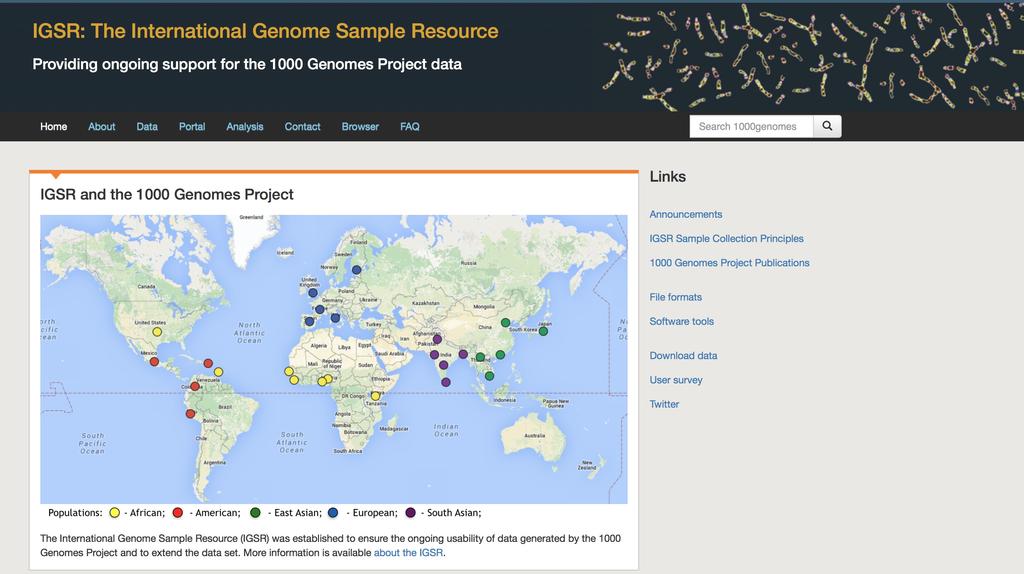Click the green marker in Vietnam
Viewport: 1024px width, 574px height.
tap(489, 376)
